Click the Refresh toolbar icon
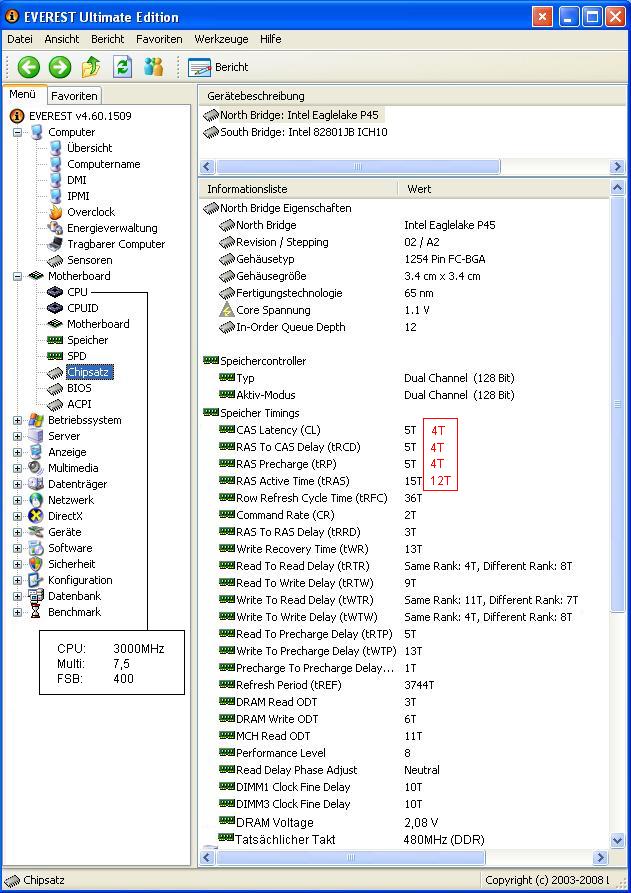631x893 pixels. (x=122, y=67)
